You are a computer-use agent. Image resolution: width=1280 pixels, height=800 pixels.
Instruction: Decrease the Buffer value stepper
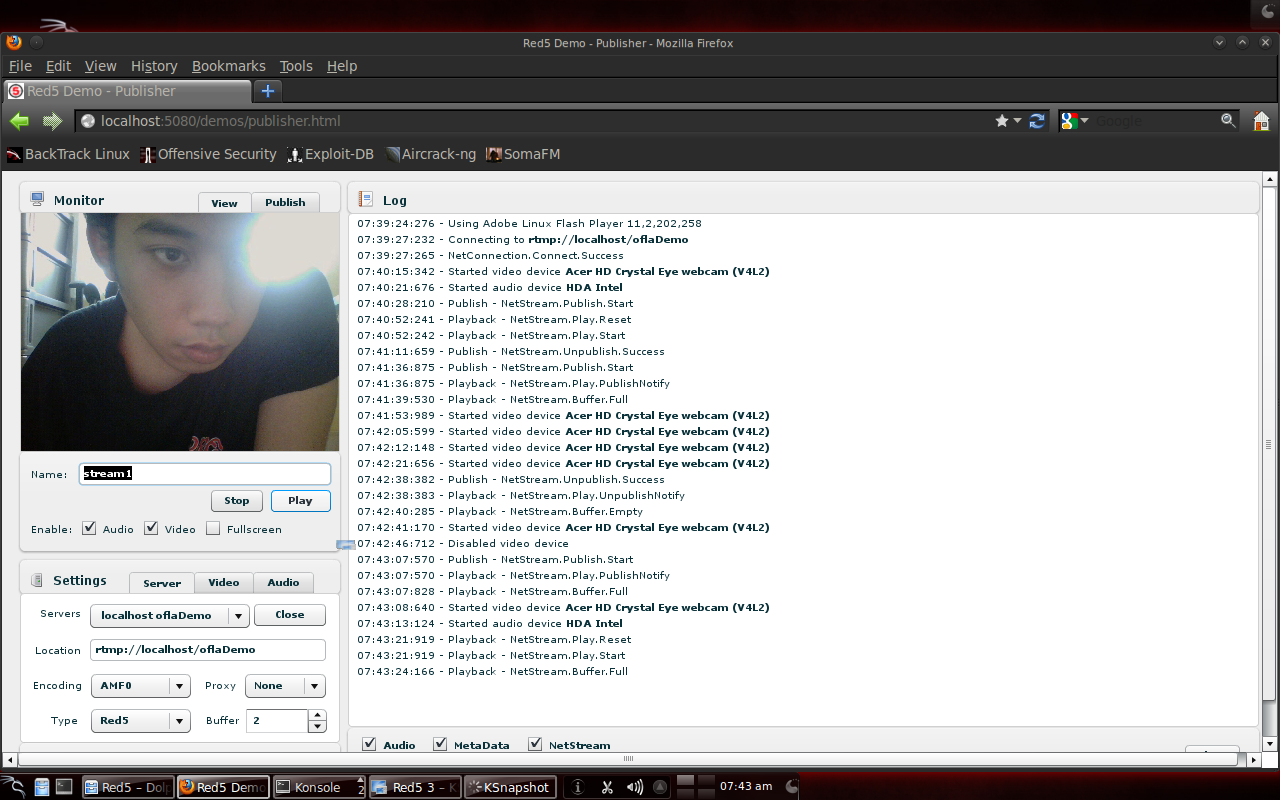(317, 726)
